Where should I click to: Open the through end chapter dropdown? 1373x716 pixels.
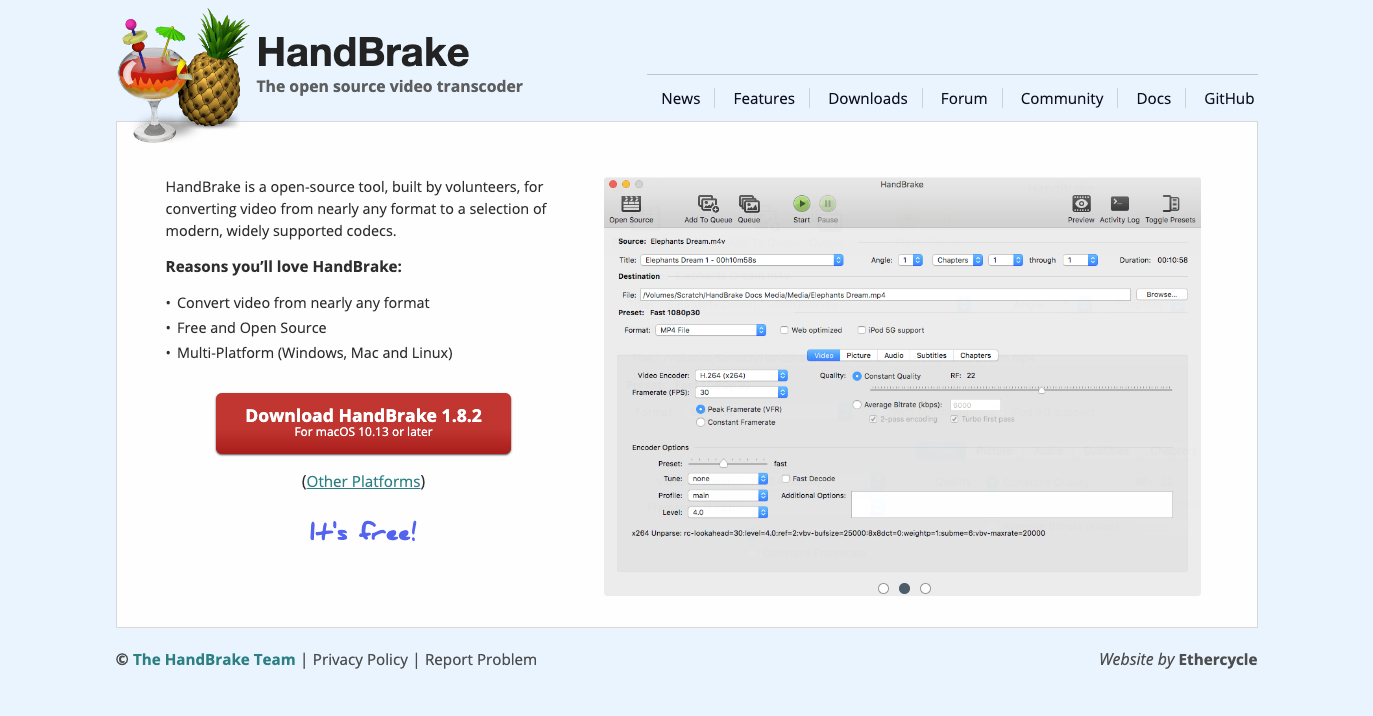(x=1080, y=260)
